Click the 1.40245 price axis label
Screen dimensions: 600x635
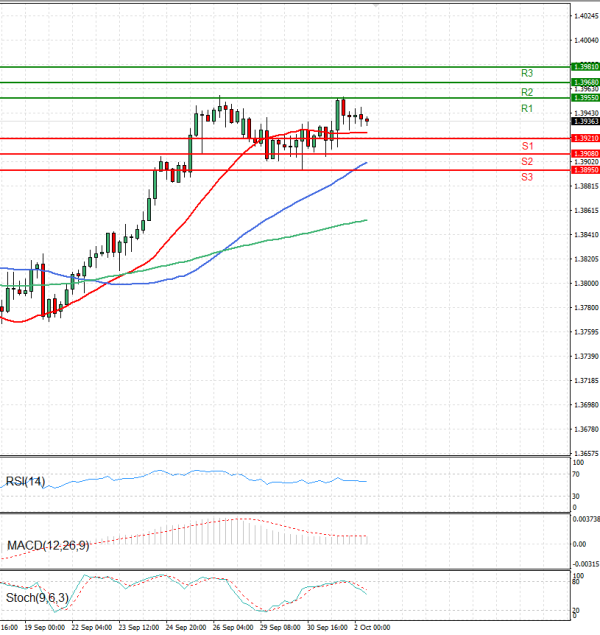tap(585, 16)
